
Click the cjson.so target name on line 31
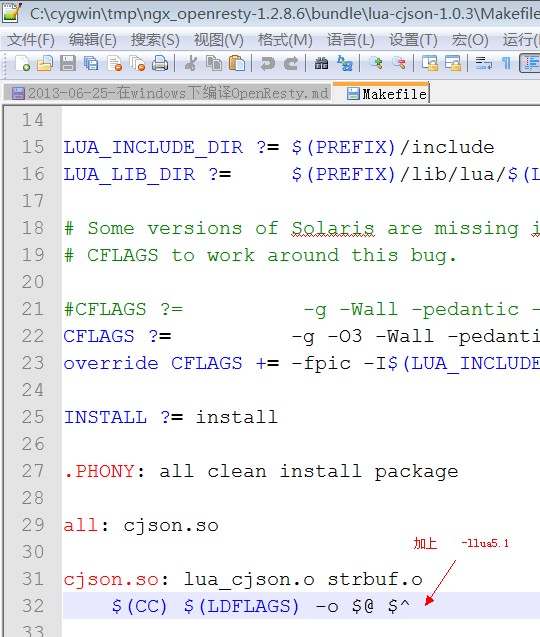(111, 580)
